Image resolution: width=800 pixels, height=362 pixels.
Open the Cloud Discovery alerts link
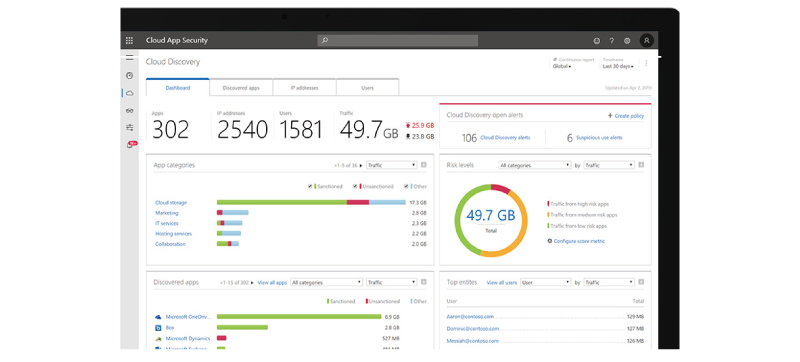[505, 137]
